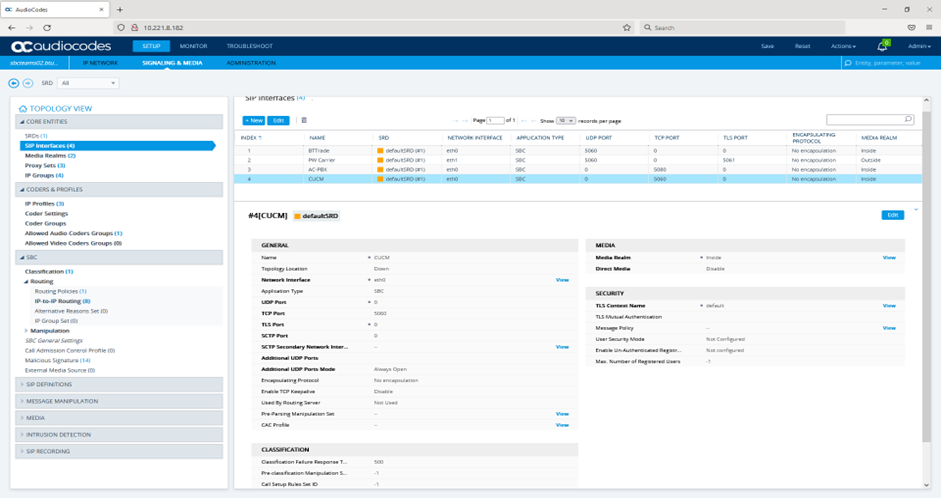Collapse the SBC section

click(x=119, y=257)
